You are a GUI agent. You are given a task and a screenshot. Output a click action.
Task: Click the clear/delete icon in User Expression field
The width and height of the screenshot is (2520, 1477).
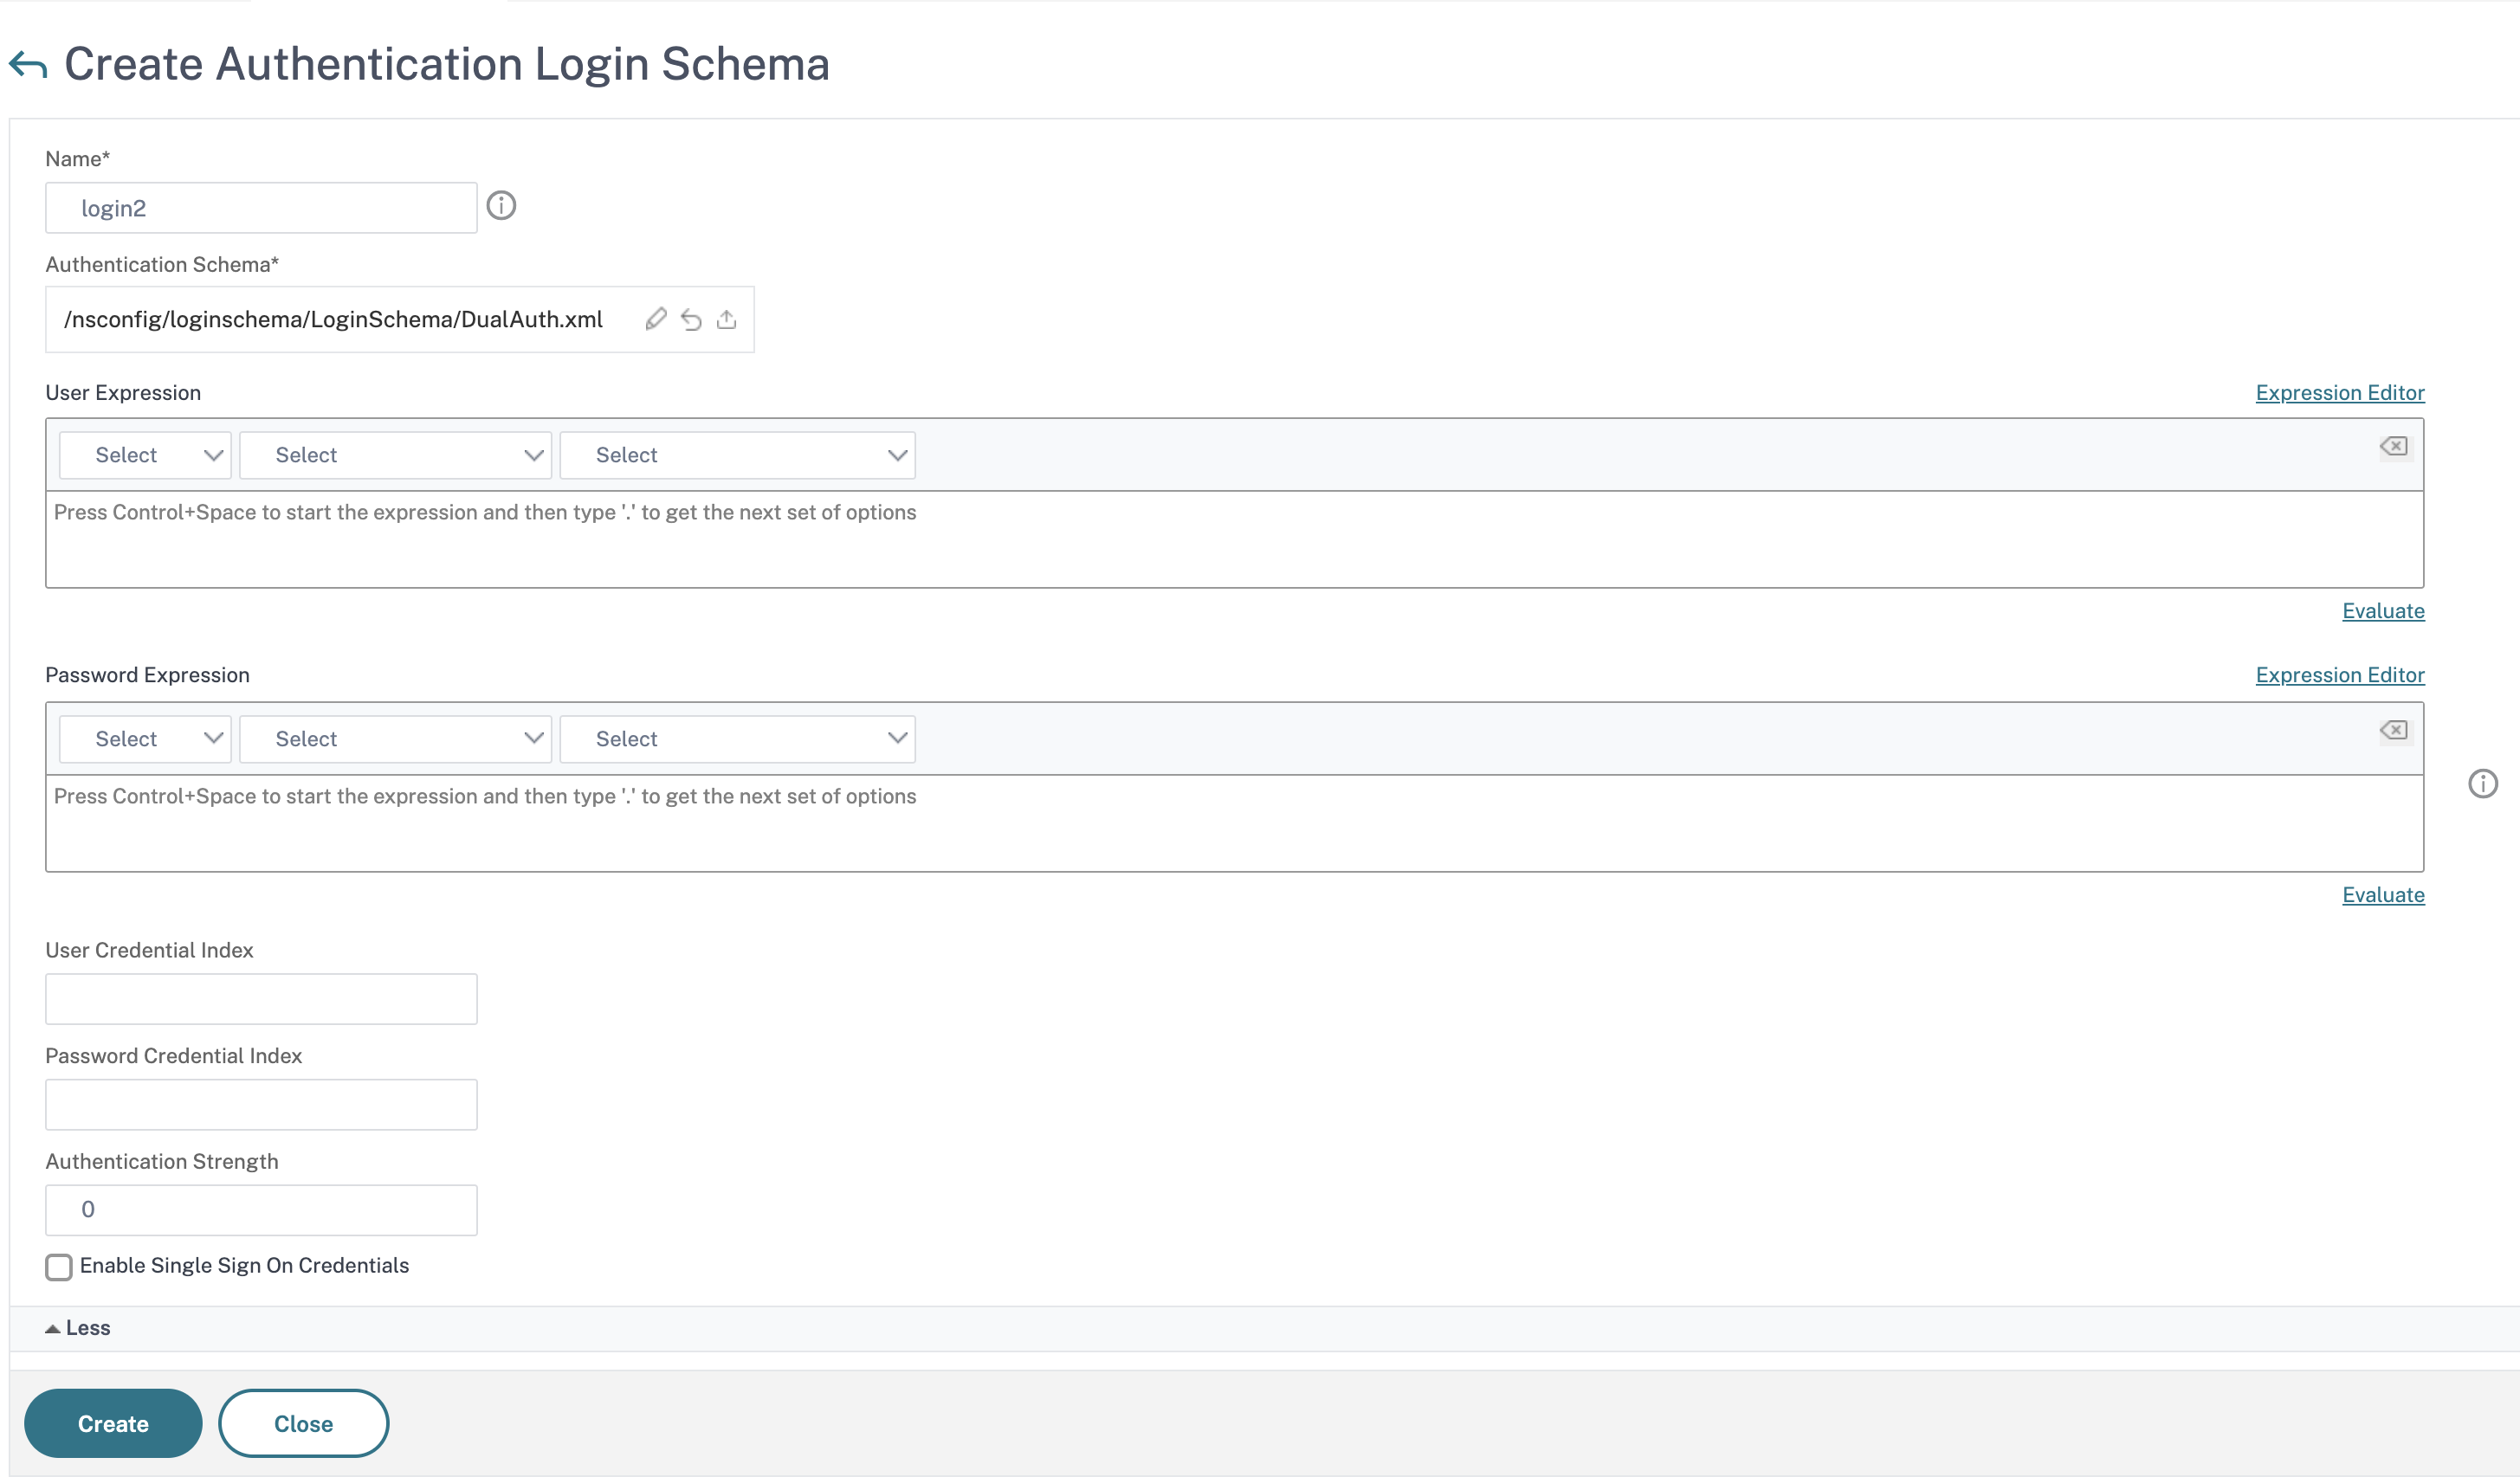click(x=2394, y=445)
